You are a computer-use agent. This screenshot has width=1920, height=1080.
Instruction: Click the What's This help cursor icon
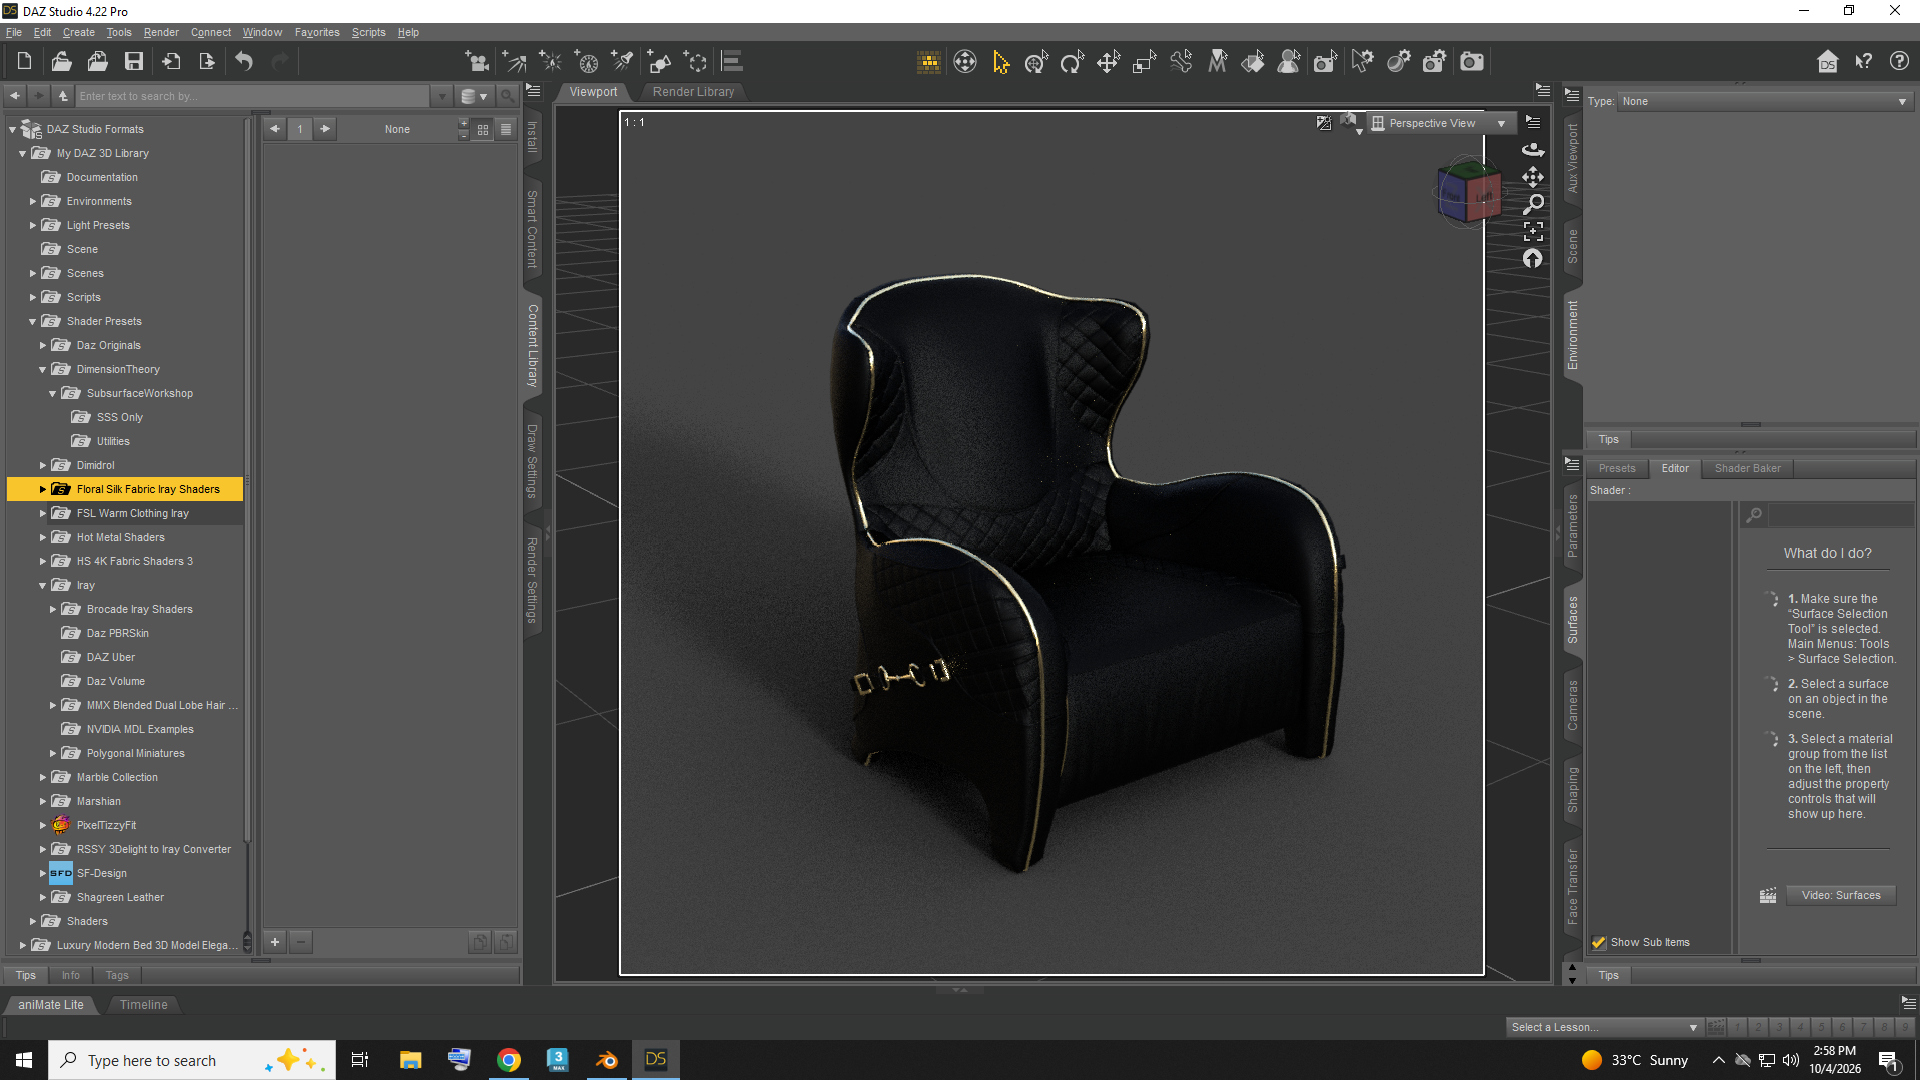pyautogui.click(x=1863, y=62)
